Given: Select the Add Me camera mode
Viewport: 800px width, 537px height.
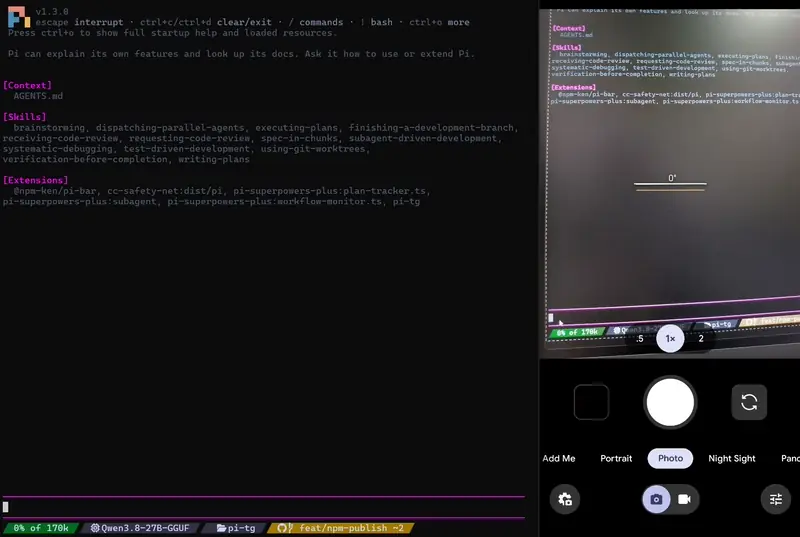Looking at the screenshot, I should coord(559,458).
